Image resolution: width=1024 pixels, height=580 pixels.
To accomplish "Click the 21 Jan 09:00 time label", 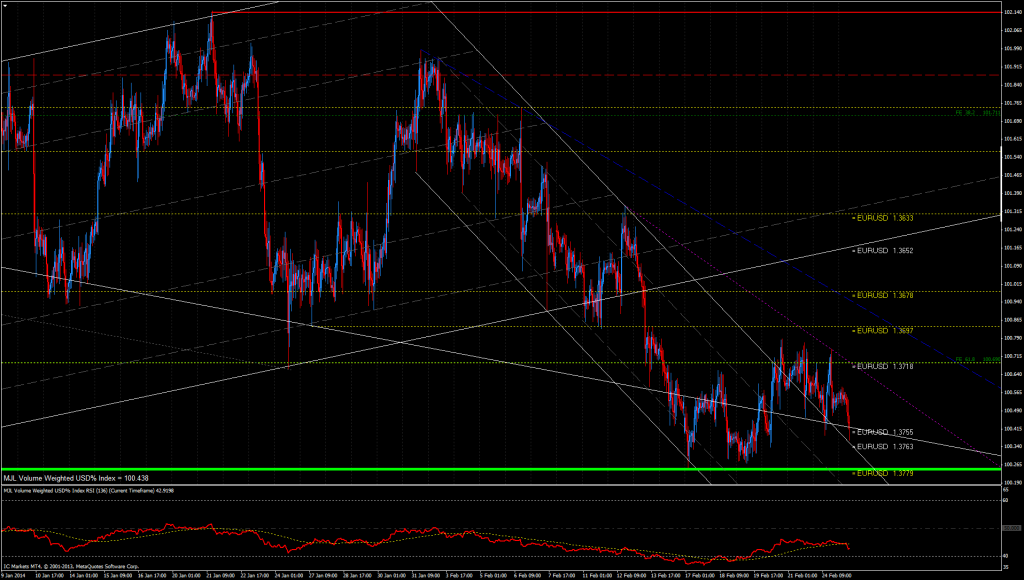I will [220, 575].
